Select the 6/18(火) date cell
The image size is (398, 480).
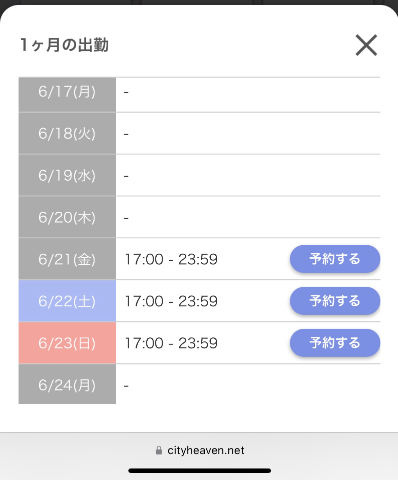click(67, 133)
